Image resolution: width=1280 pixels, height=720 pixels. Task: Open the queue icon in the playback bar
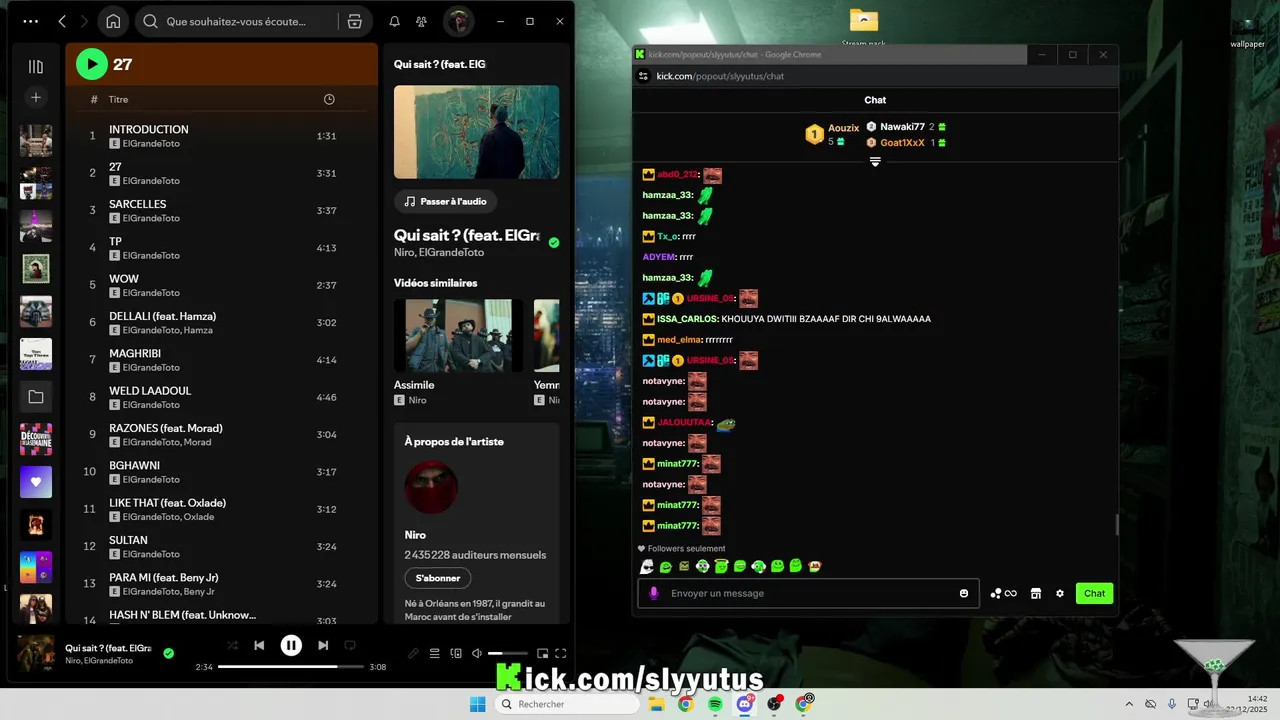pyautogui.click(x=434, y=653)
